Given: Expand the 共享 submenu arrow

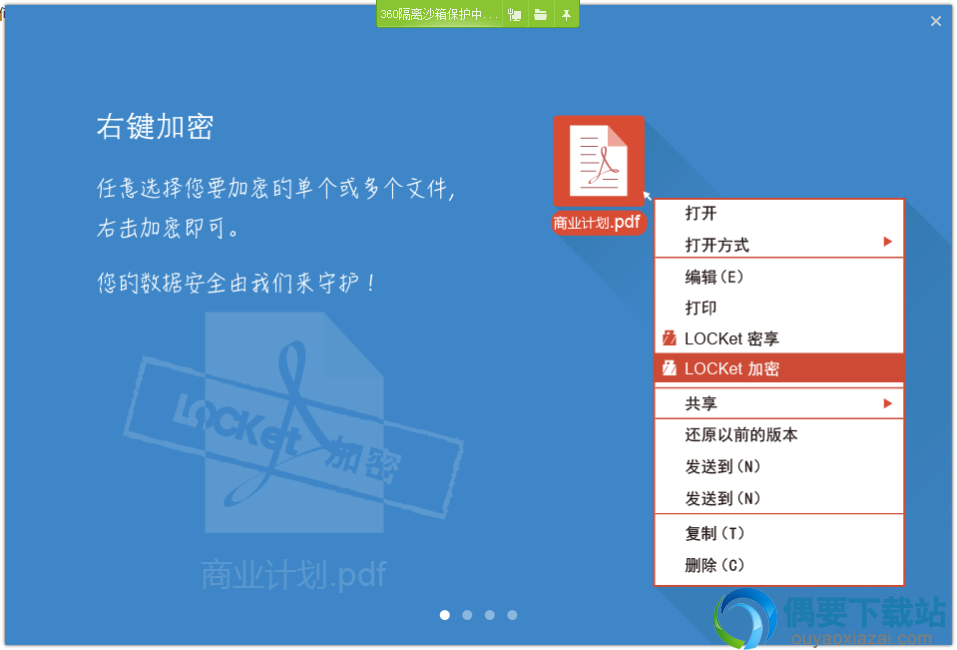Looking at the screenshot, I should 887,403.
